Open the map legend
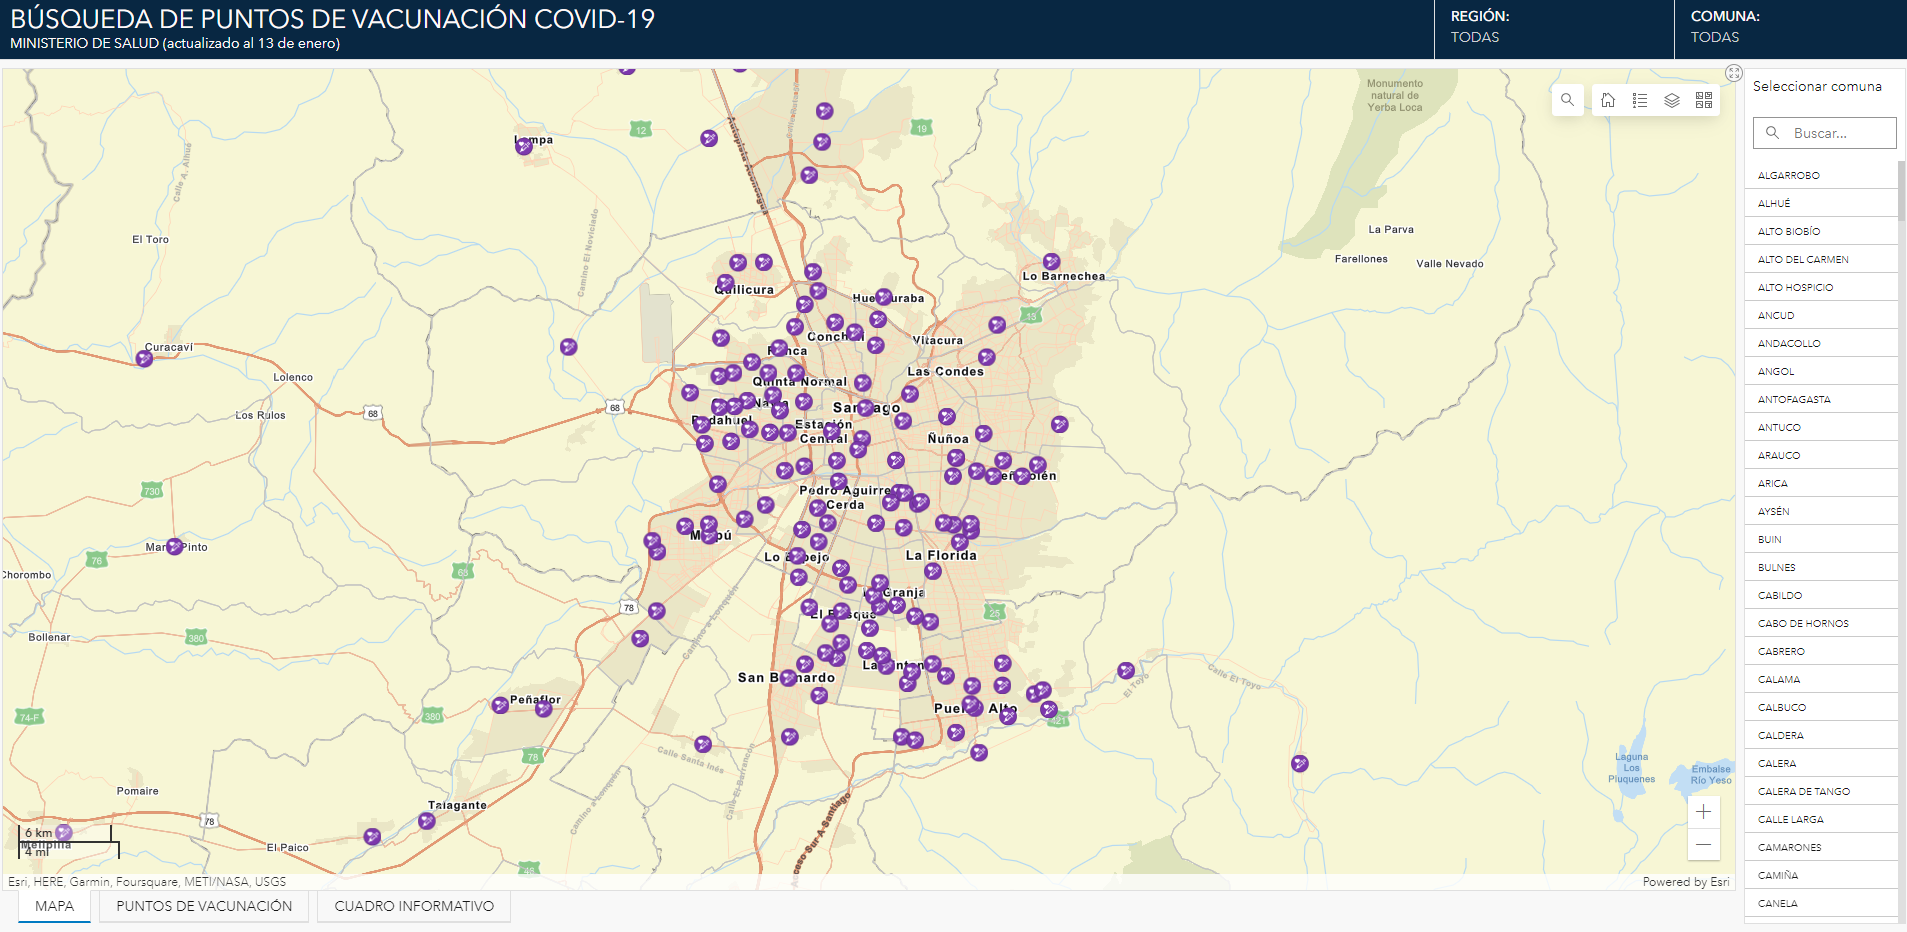This screenshot has height=932, width=1907. click(1640, 100)
